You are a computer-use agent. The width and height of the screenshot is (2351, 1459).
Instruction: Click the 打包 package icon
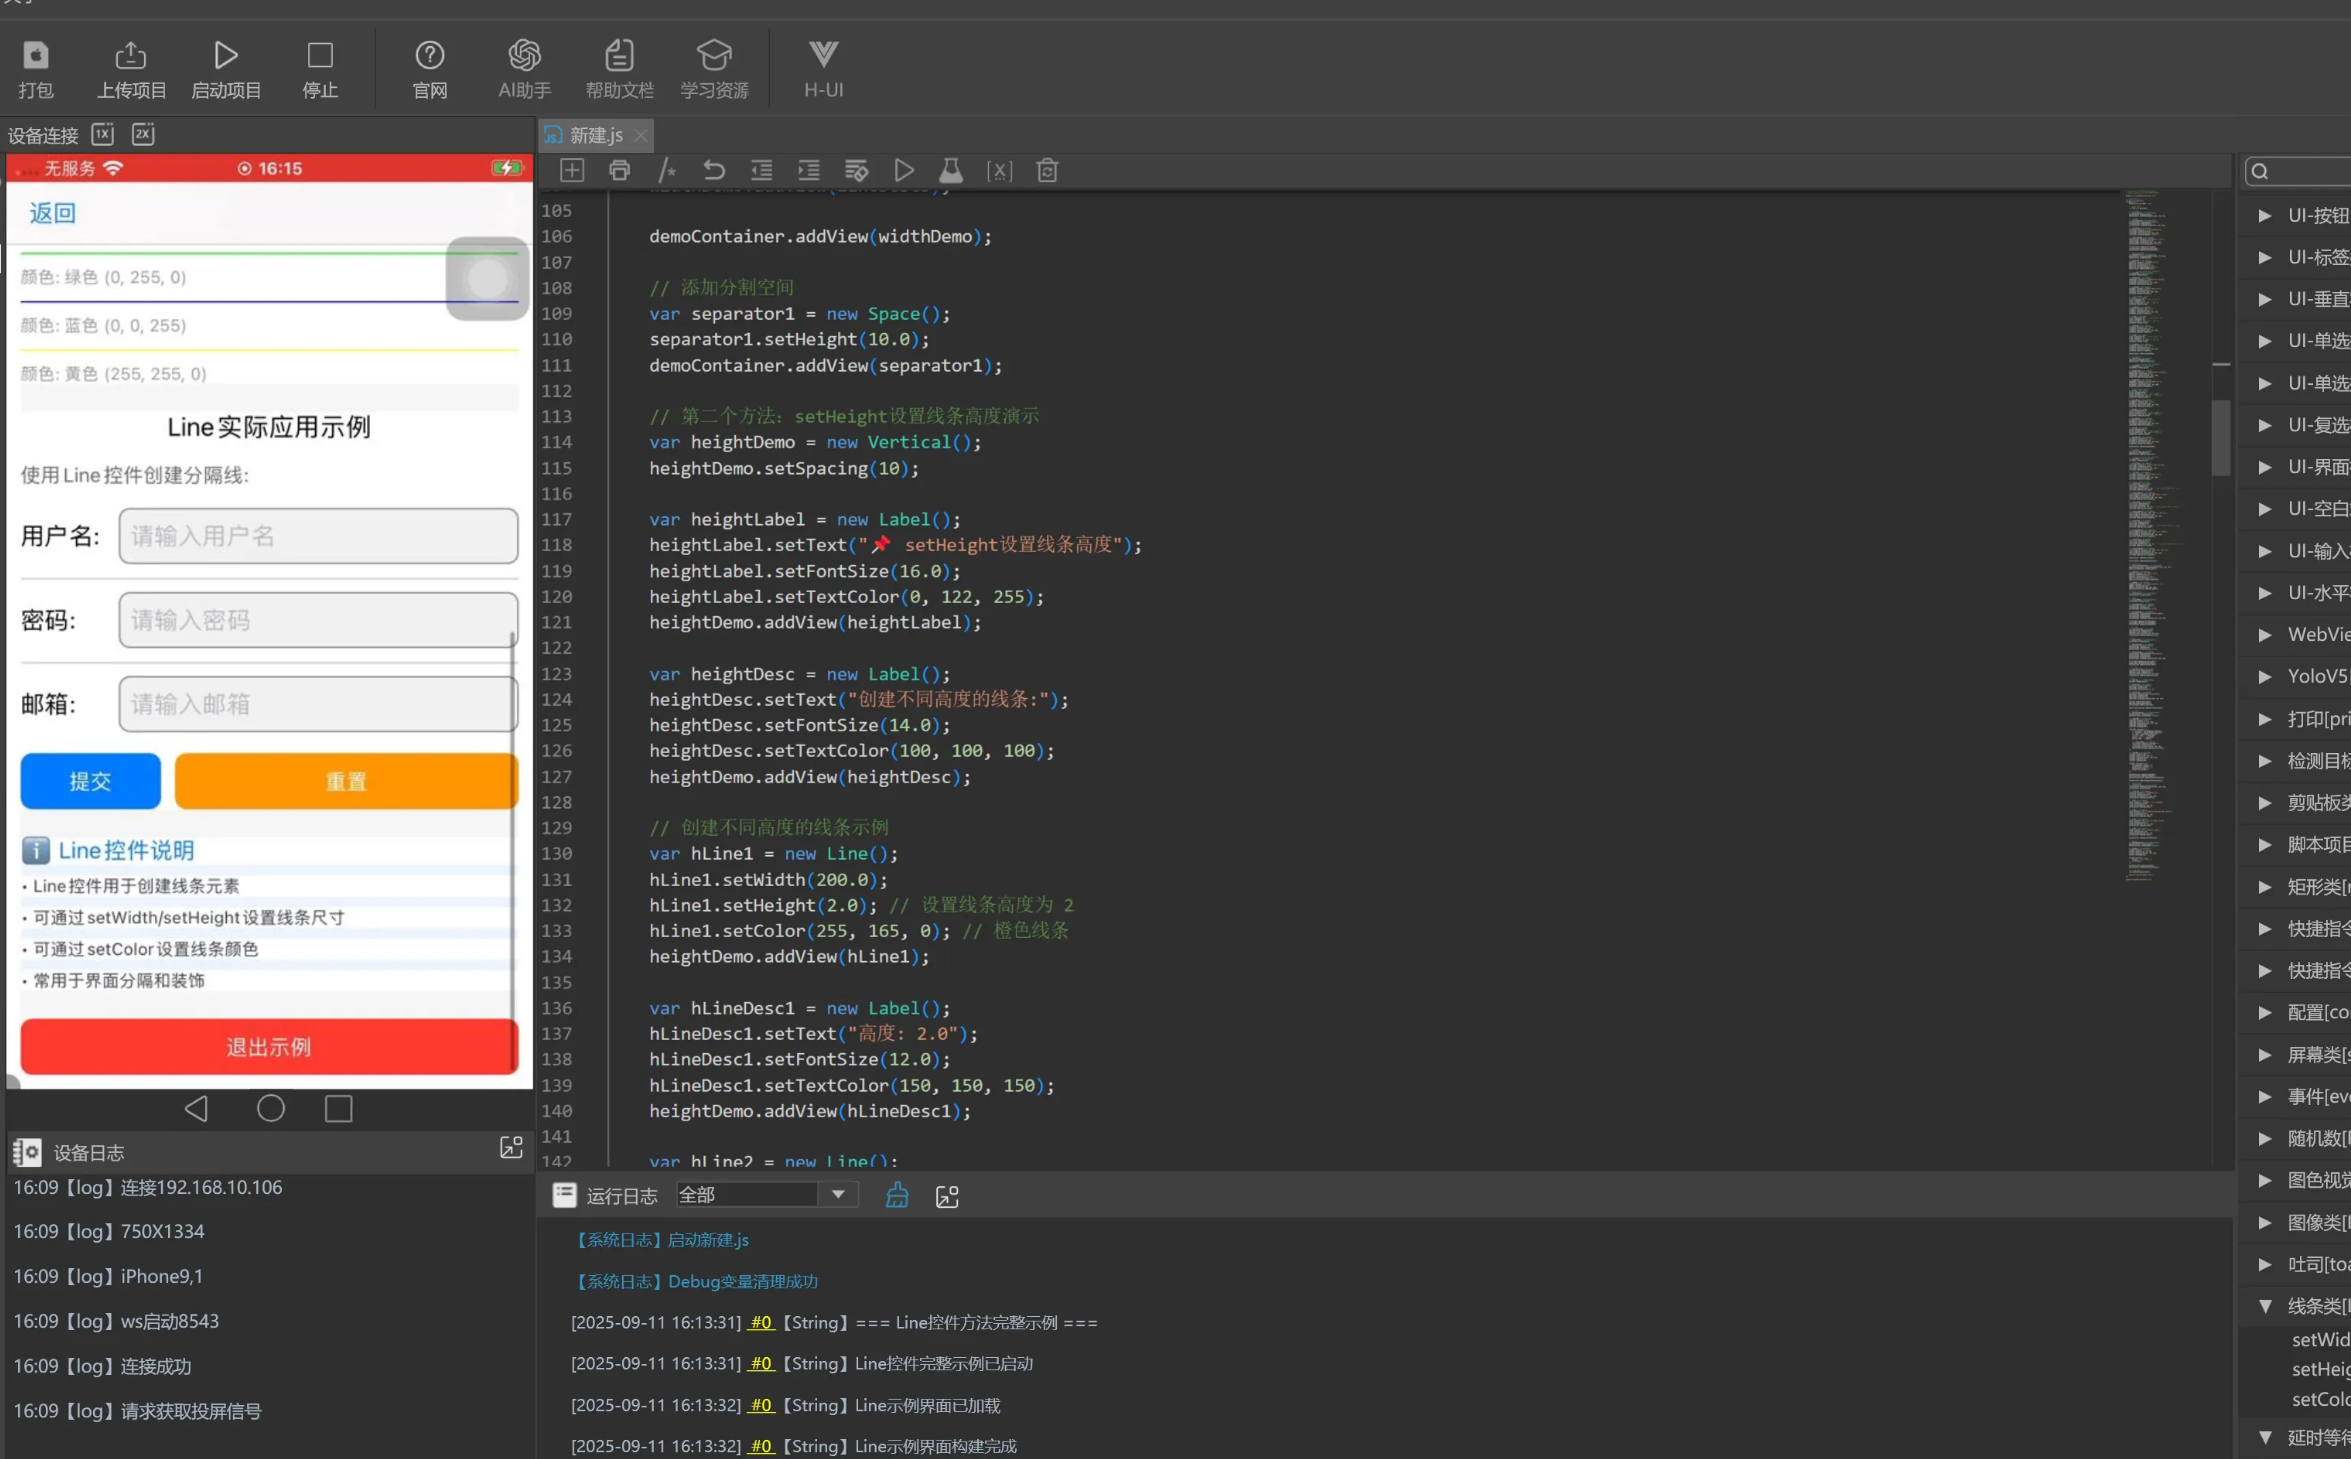pos(36,68)
